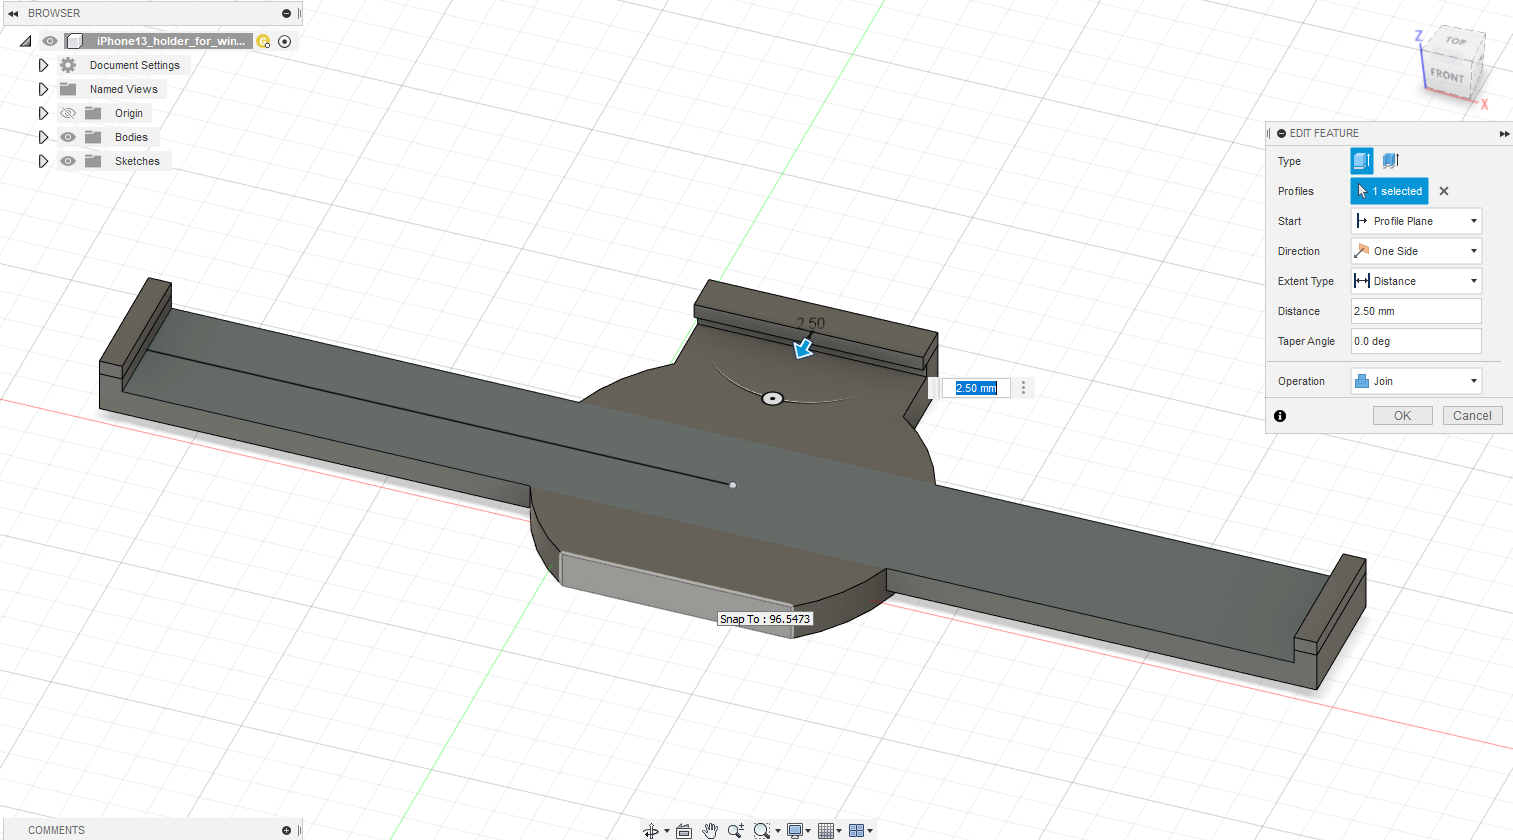Viewport: 1513px width, 840px height.
Task: Click the info icon in Edit Feature
Action: (x=1280, y=416)
